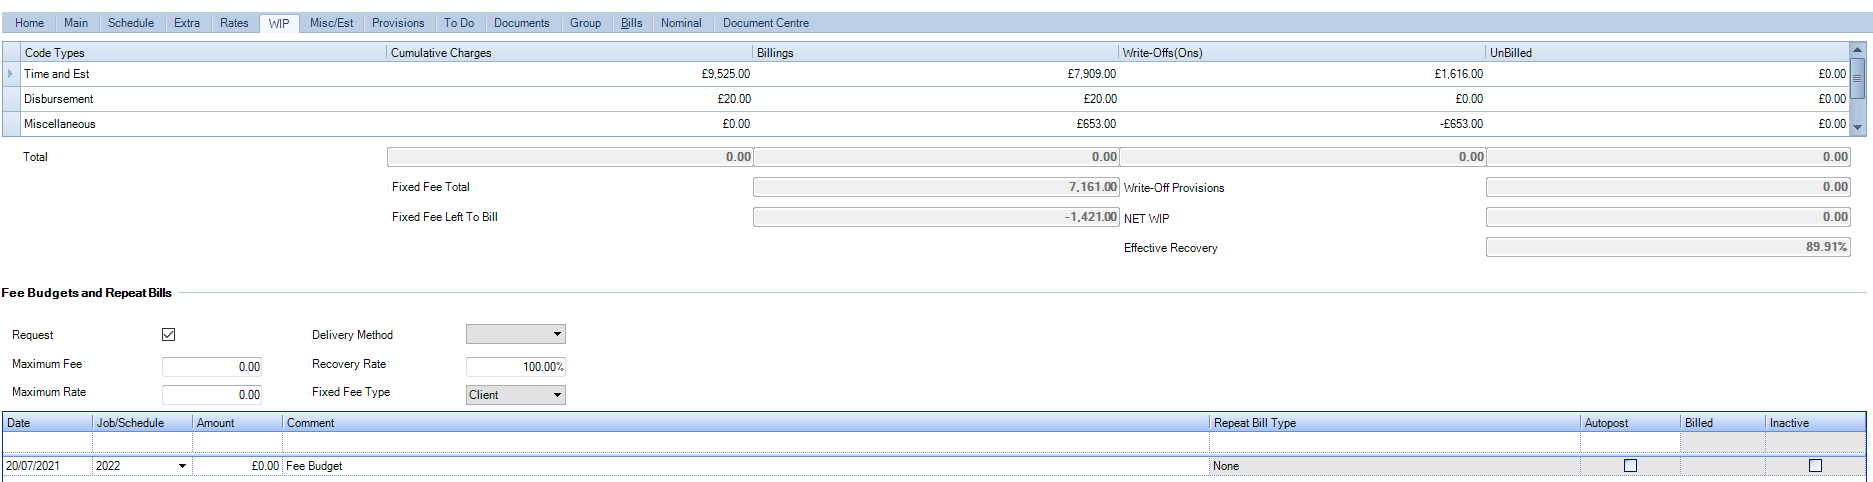This screenshot has width=1873, height=482.
Task: Click the Inactive column header
Action: click(x=1815, y=423)
